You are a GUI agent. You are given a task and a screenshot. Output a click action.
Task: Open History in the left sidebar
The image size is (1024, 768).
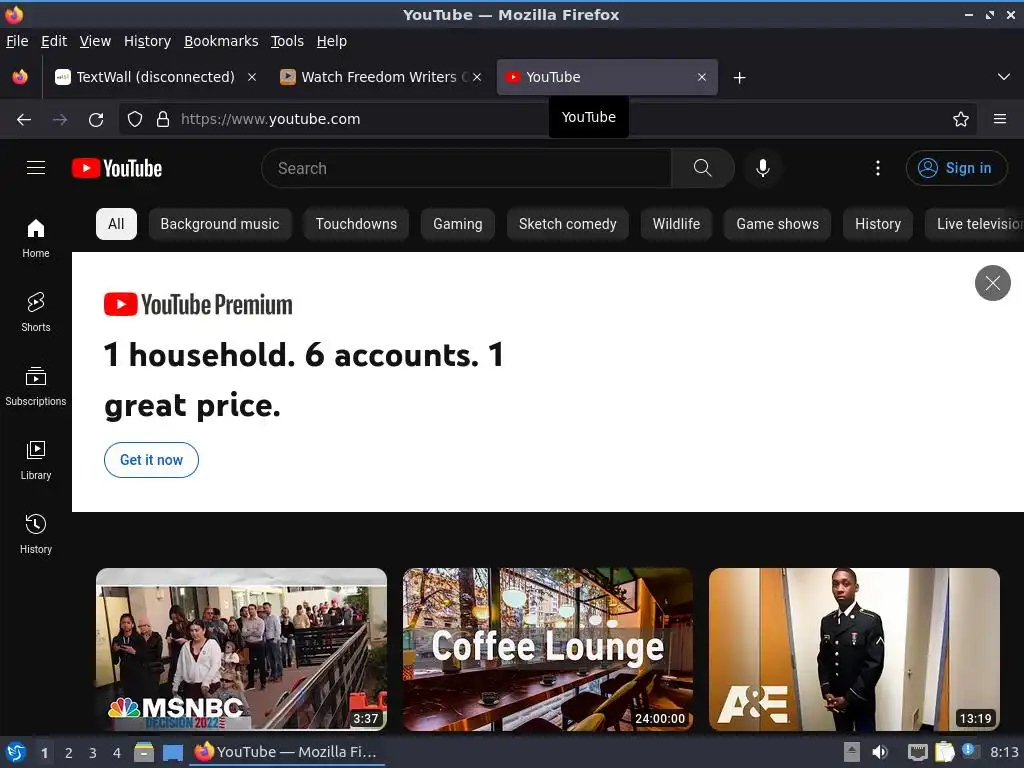pyautogui.click(x=36, y=534)
